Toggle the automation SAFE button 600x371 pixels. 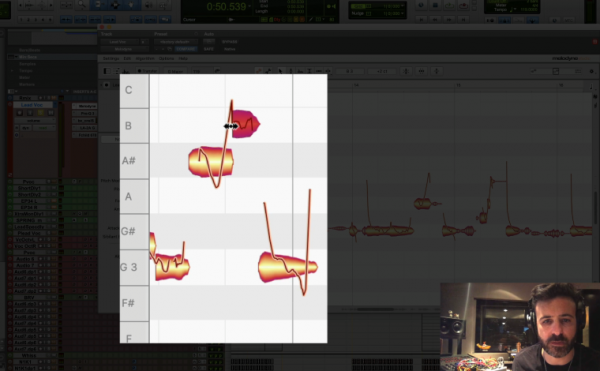pos(209,49)
